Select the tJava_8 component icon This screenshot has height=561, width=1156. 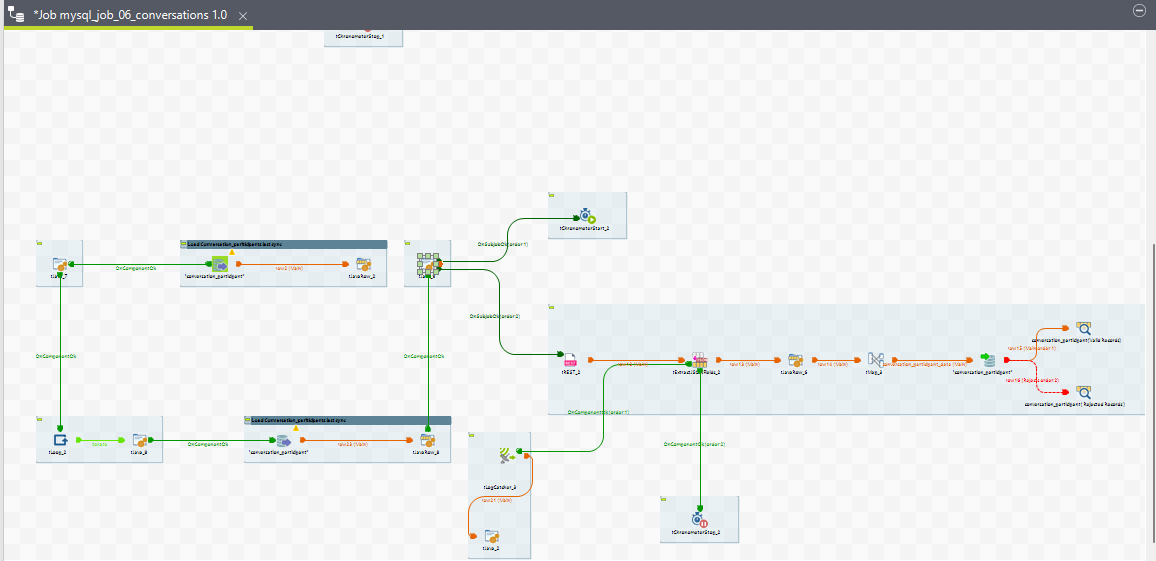point(140,440)
